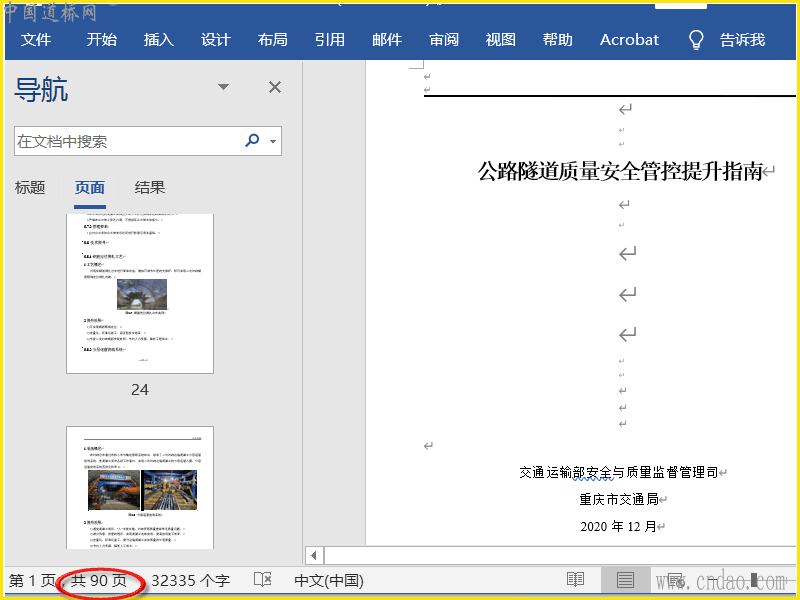Show the 结果 navigation tab
This screenshot has width=800, height=600.
(x=150, y=187)
